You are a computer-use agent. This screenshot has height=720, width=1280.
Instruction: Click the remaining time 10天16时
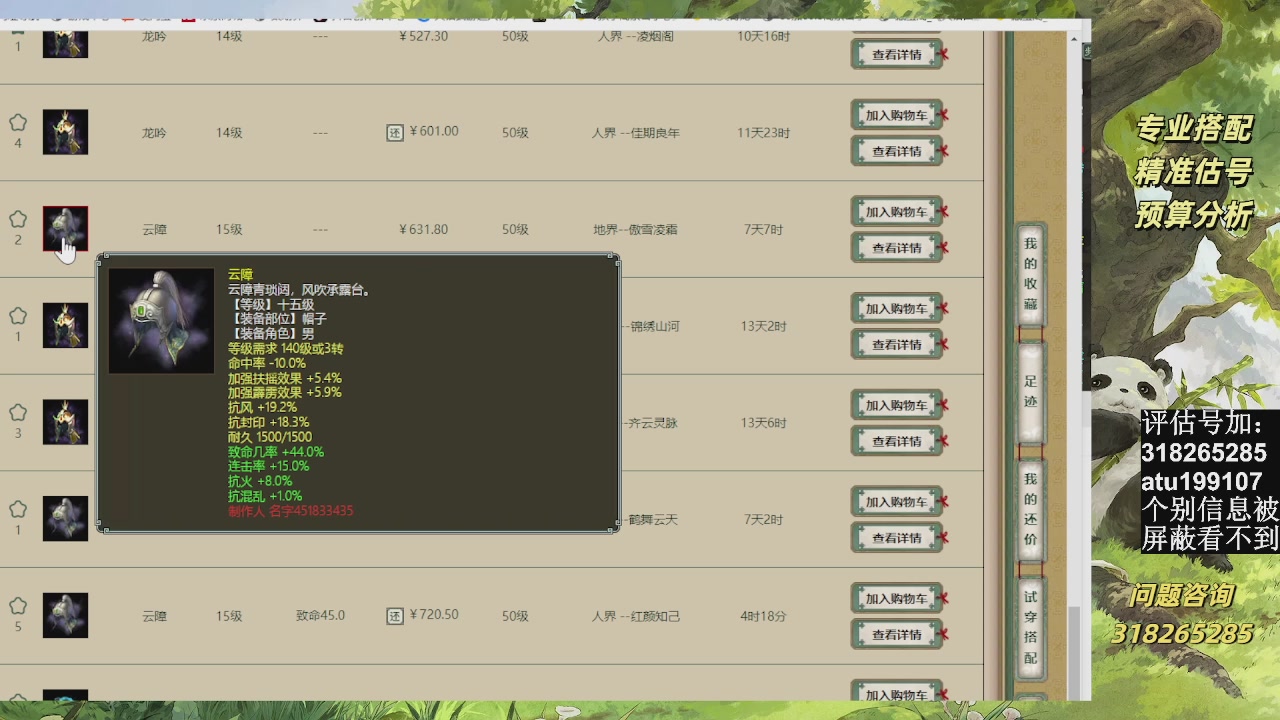[763, 36]
